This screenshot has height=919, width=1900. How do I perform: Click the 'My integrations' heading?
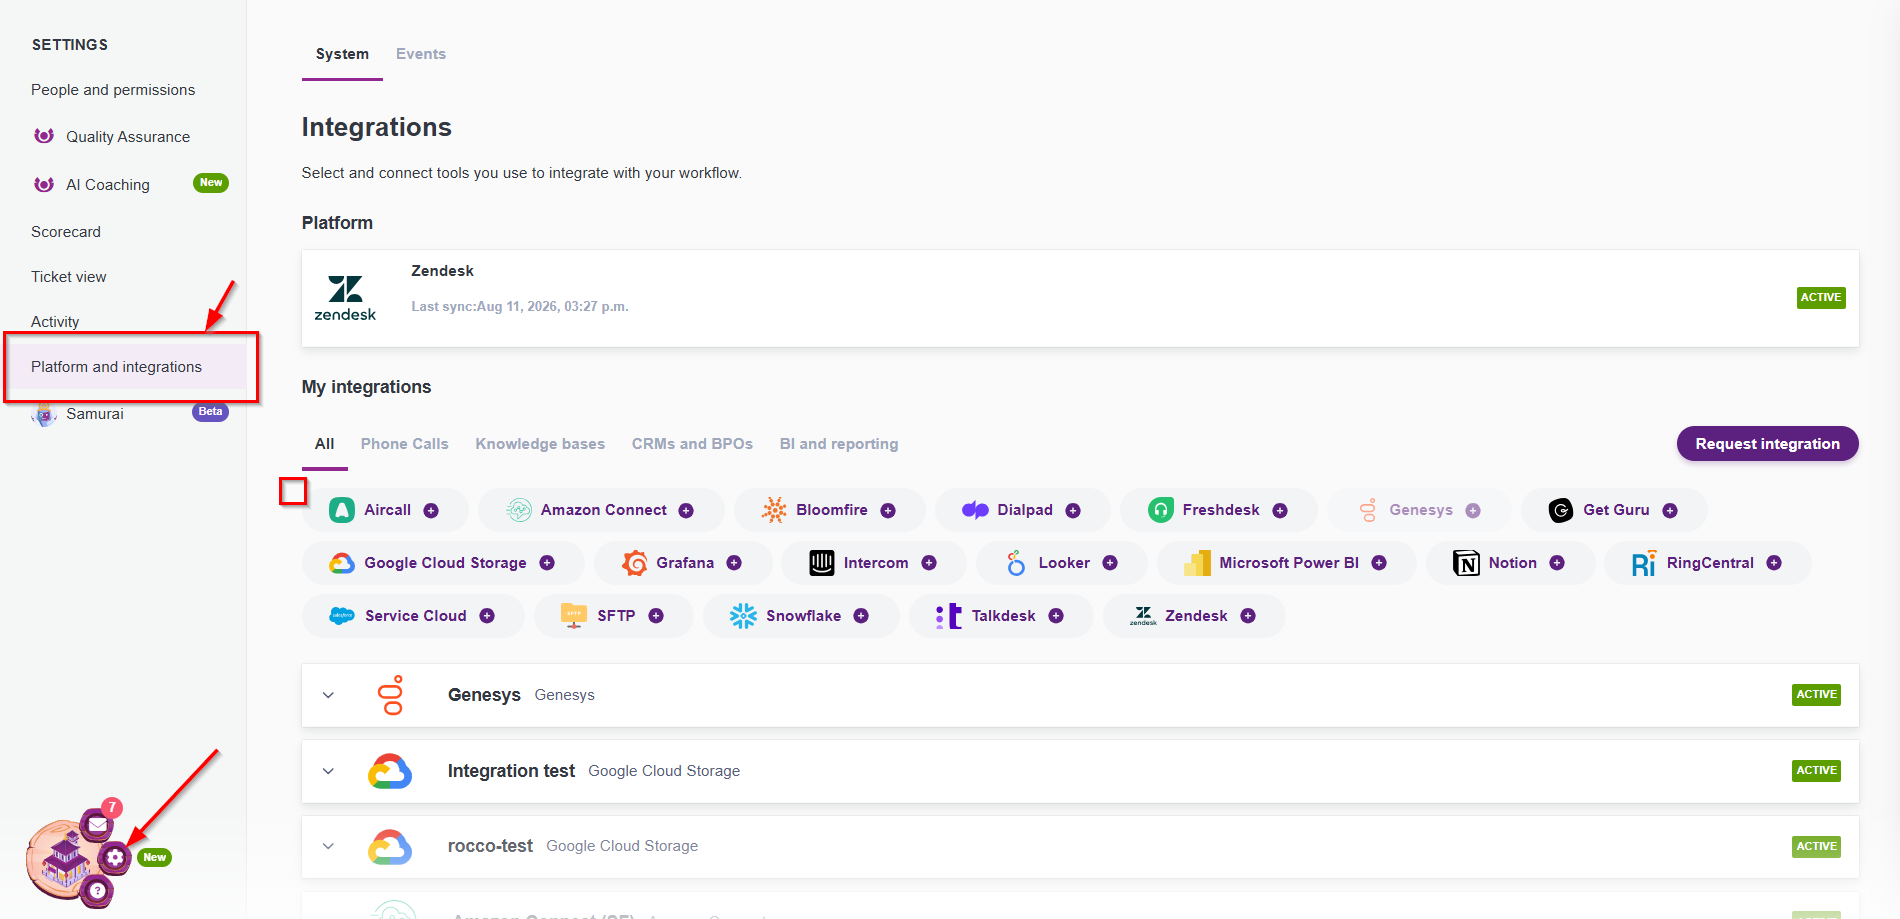[367, 387]
